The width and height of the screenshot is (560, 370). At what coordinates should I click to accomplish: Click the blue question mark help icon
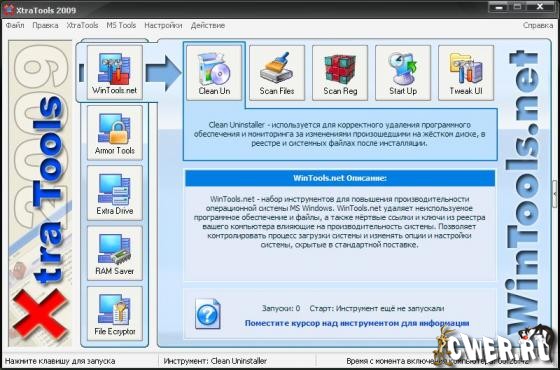(x=208, y=314)
